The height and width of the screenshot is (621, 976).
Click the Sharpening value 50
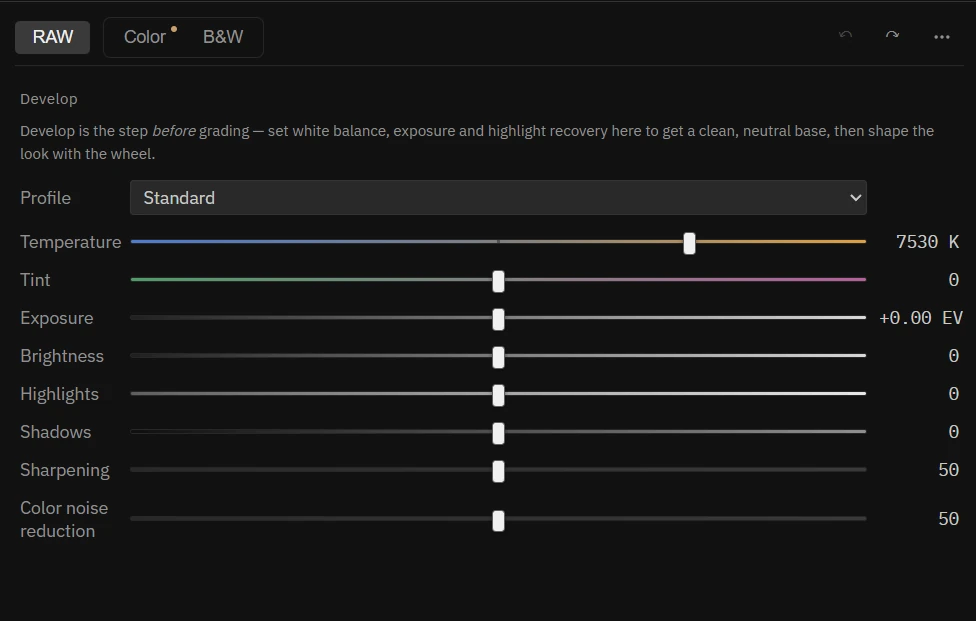point(949,470)
